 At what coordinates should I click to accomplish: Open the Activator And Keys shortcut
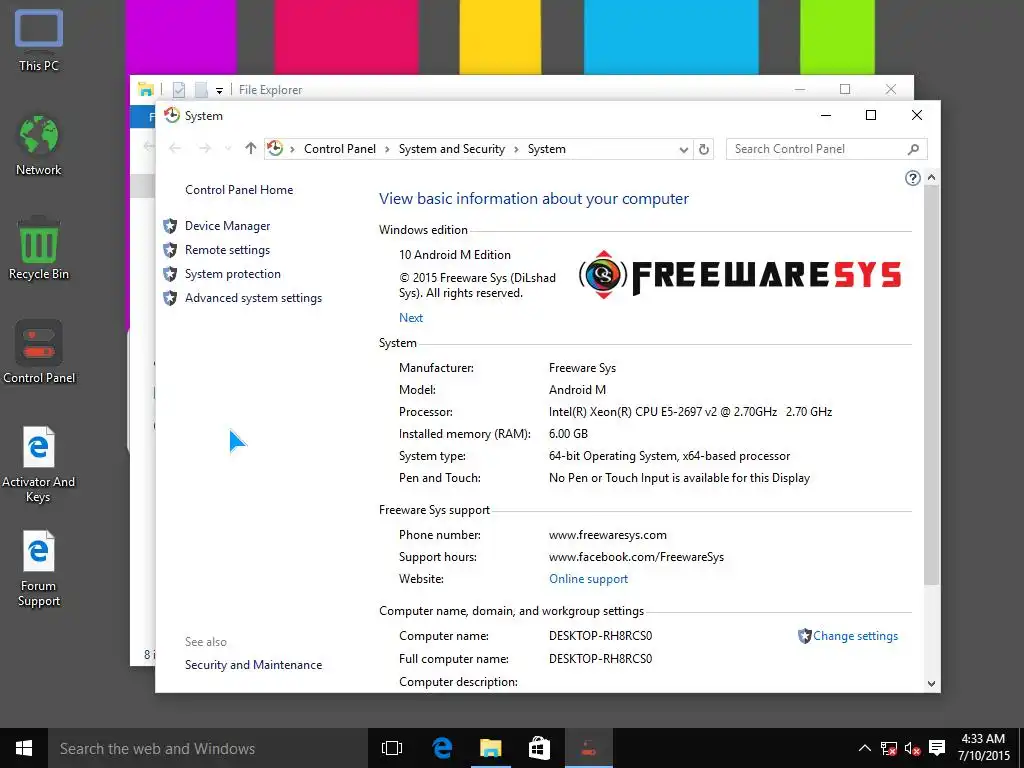coord(39,464)
